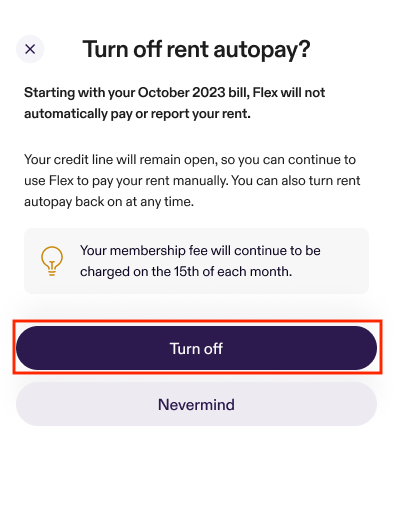Close the dialog with the X icon

[30, 49]
